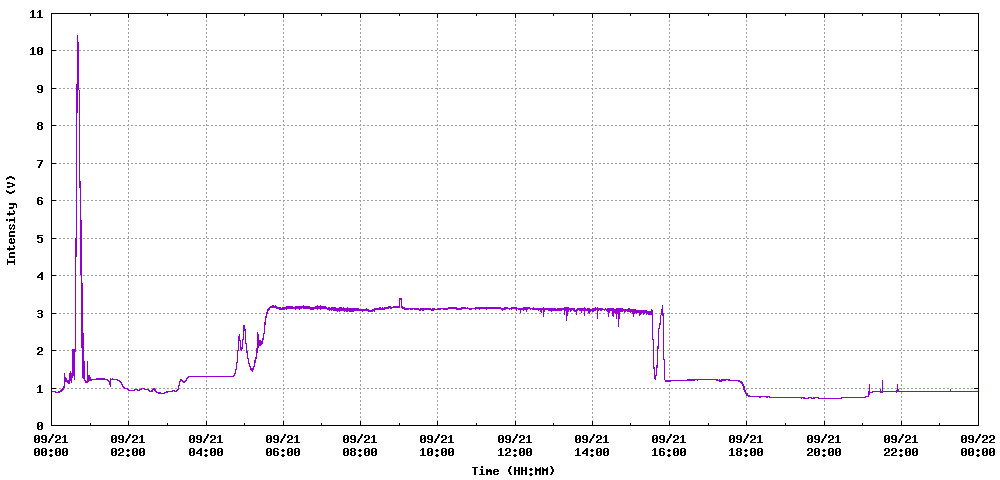The width and height of the screenshot is (1000, 480).
Task: Click the "20:00" x-axis time label
Action: pyautogui.click(x=823, y=452)
